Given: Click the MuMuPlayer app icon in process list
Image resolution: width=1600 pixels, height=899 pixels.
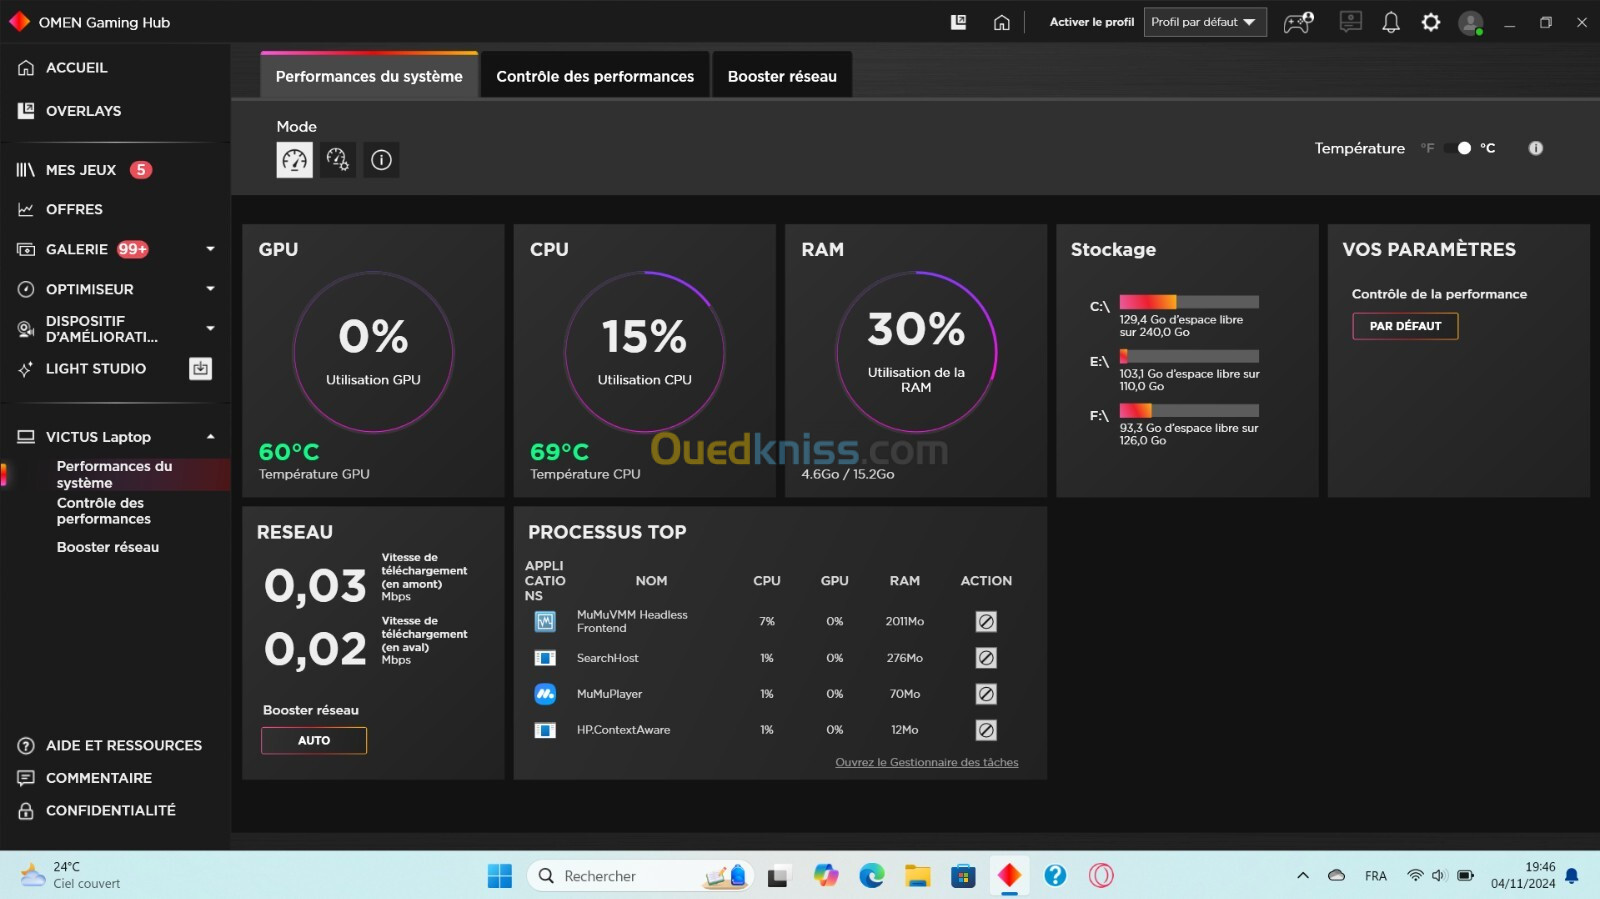Looking at the screenshot, I should [x=545, y=694].
